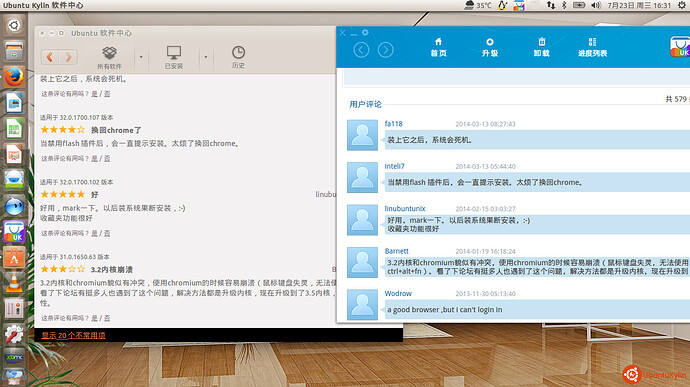Open the Files manager in launcher
This screenshot has width=690, height=387.
[14, 51]
